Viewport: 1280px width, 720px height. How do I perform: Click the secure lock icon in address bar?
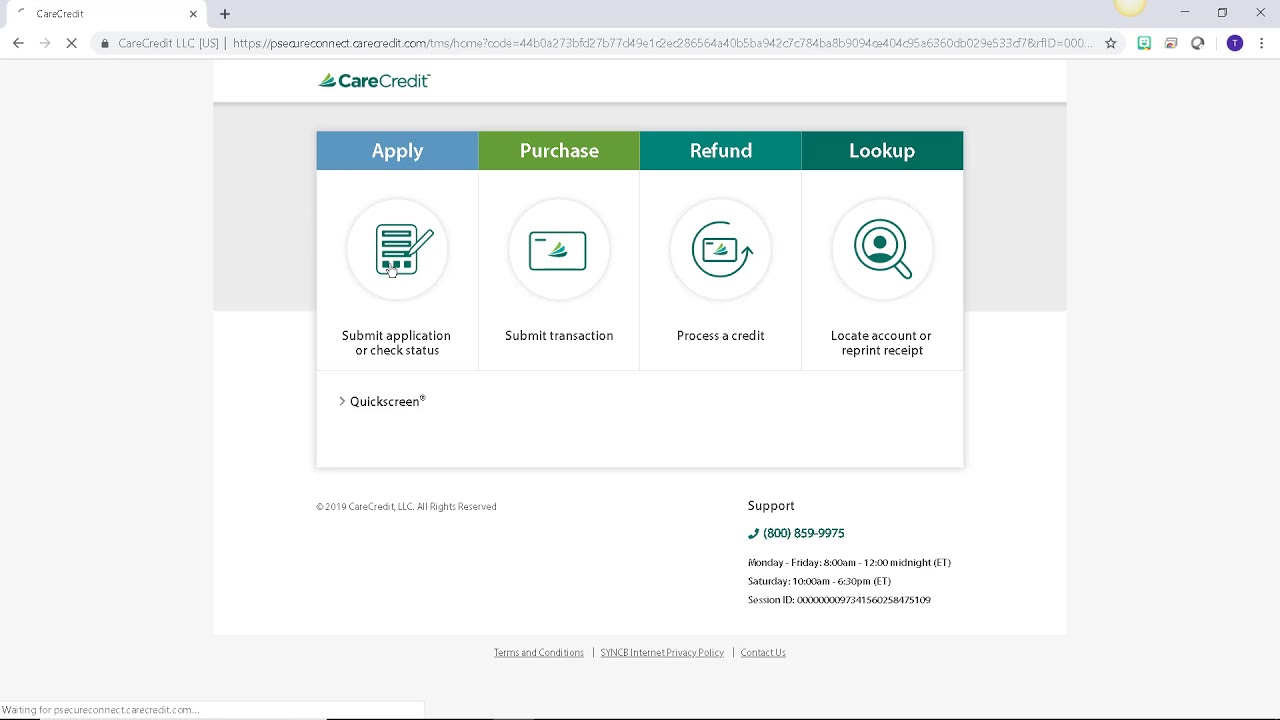coord(104,43)
